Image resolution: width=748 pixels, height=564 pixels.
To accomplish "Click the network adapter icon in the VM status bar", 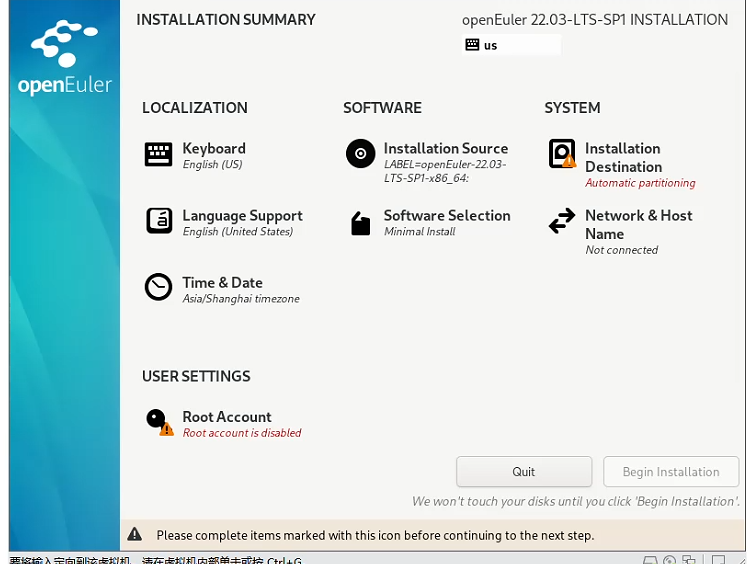I will pyautogui.click(x=688, y=560).
